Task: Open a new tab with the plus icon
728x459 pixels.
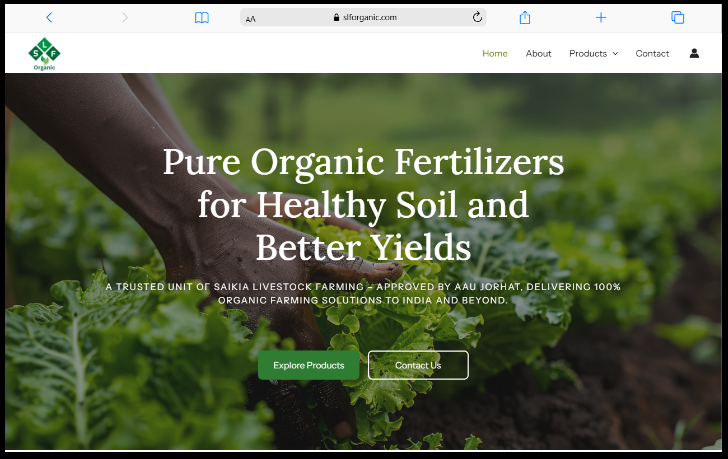Action: click(601, 17)
